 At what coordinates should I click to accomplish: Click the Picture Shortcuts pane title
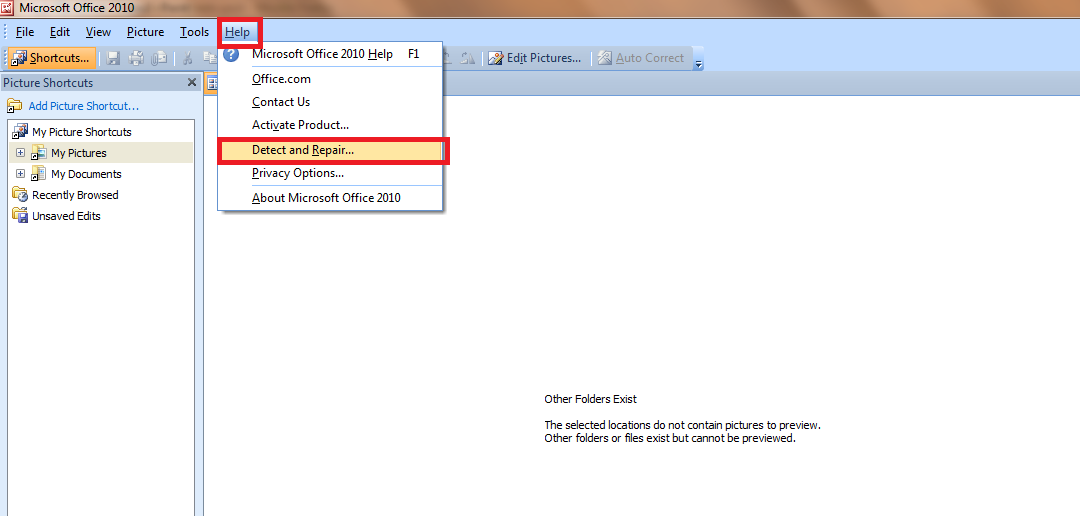(x=48, y=83)
